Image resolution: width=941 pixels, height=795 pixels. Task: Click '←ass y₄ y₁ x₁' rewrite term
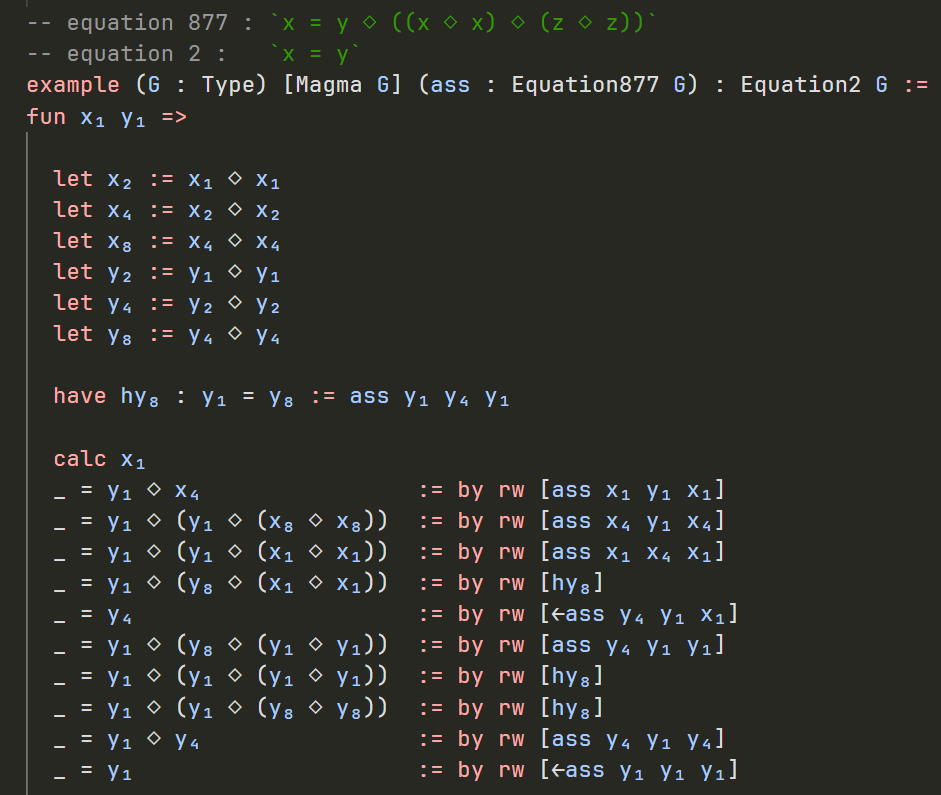point(638,615)
